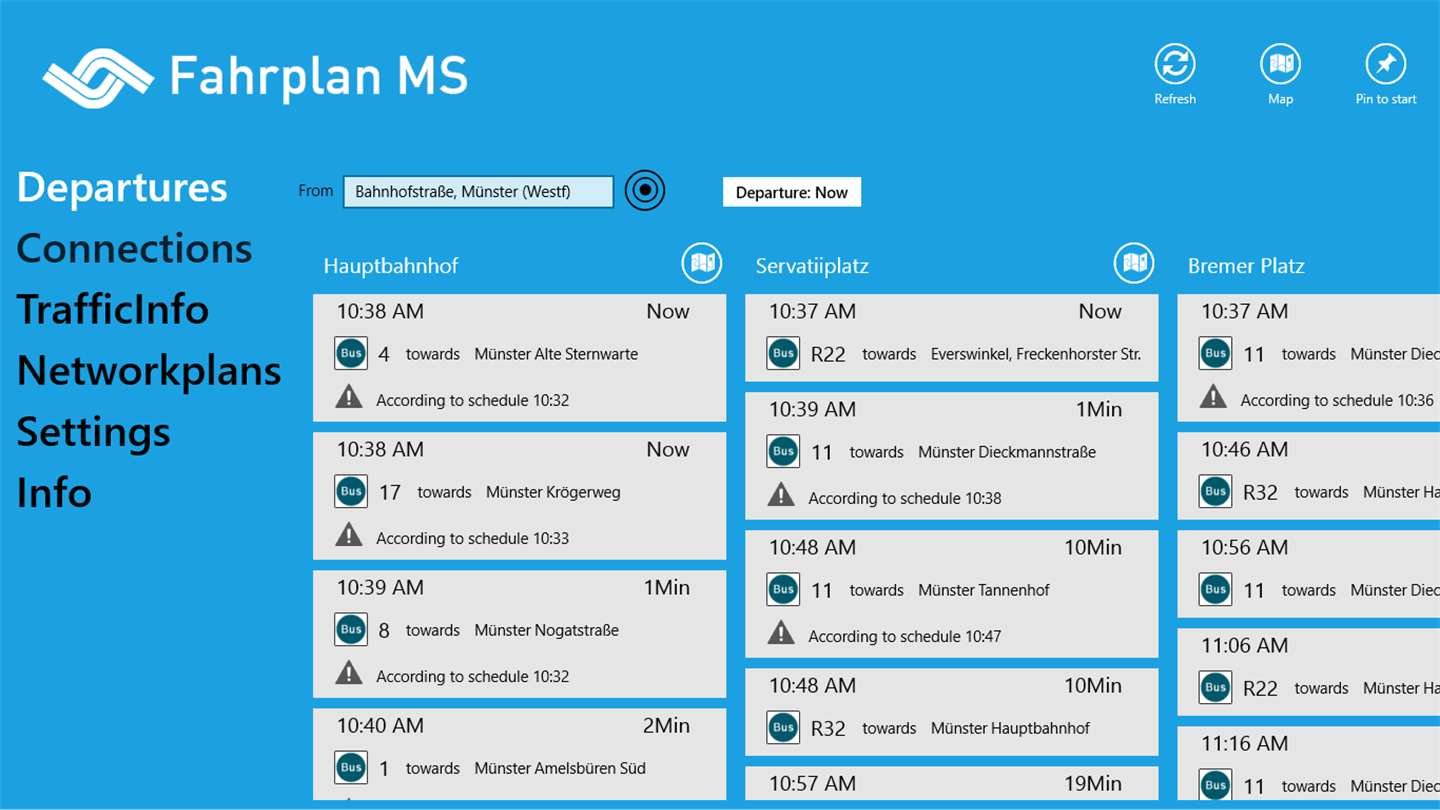Open the Connections section
The image size is (1440, 810).
[134, 249]
